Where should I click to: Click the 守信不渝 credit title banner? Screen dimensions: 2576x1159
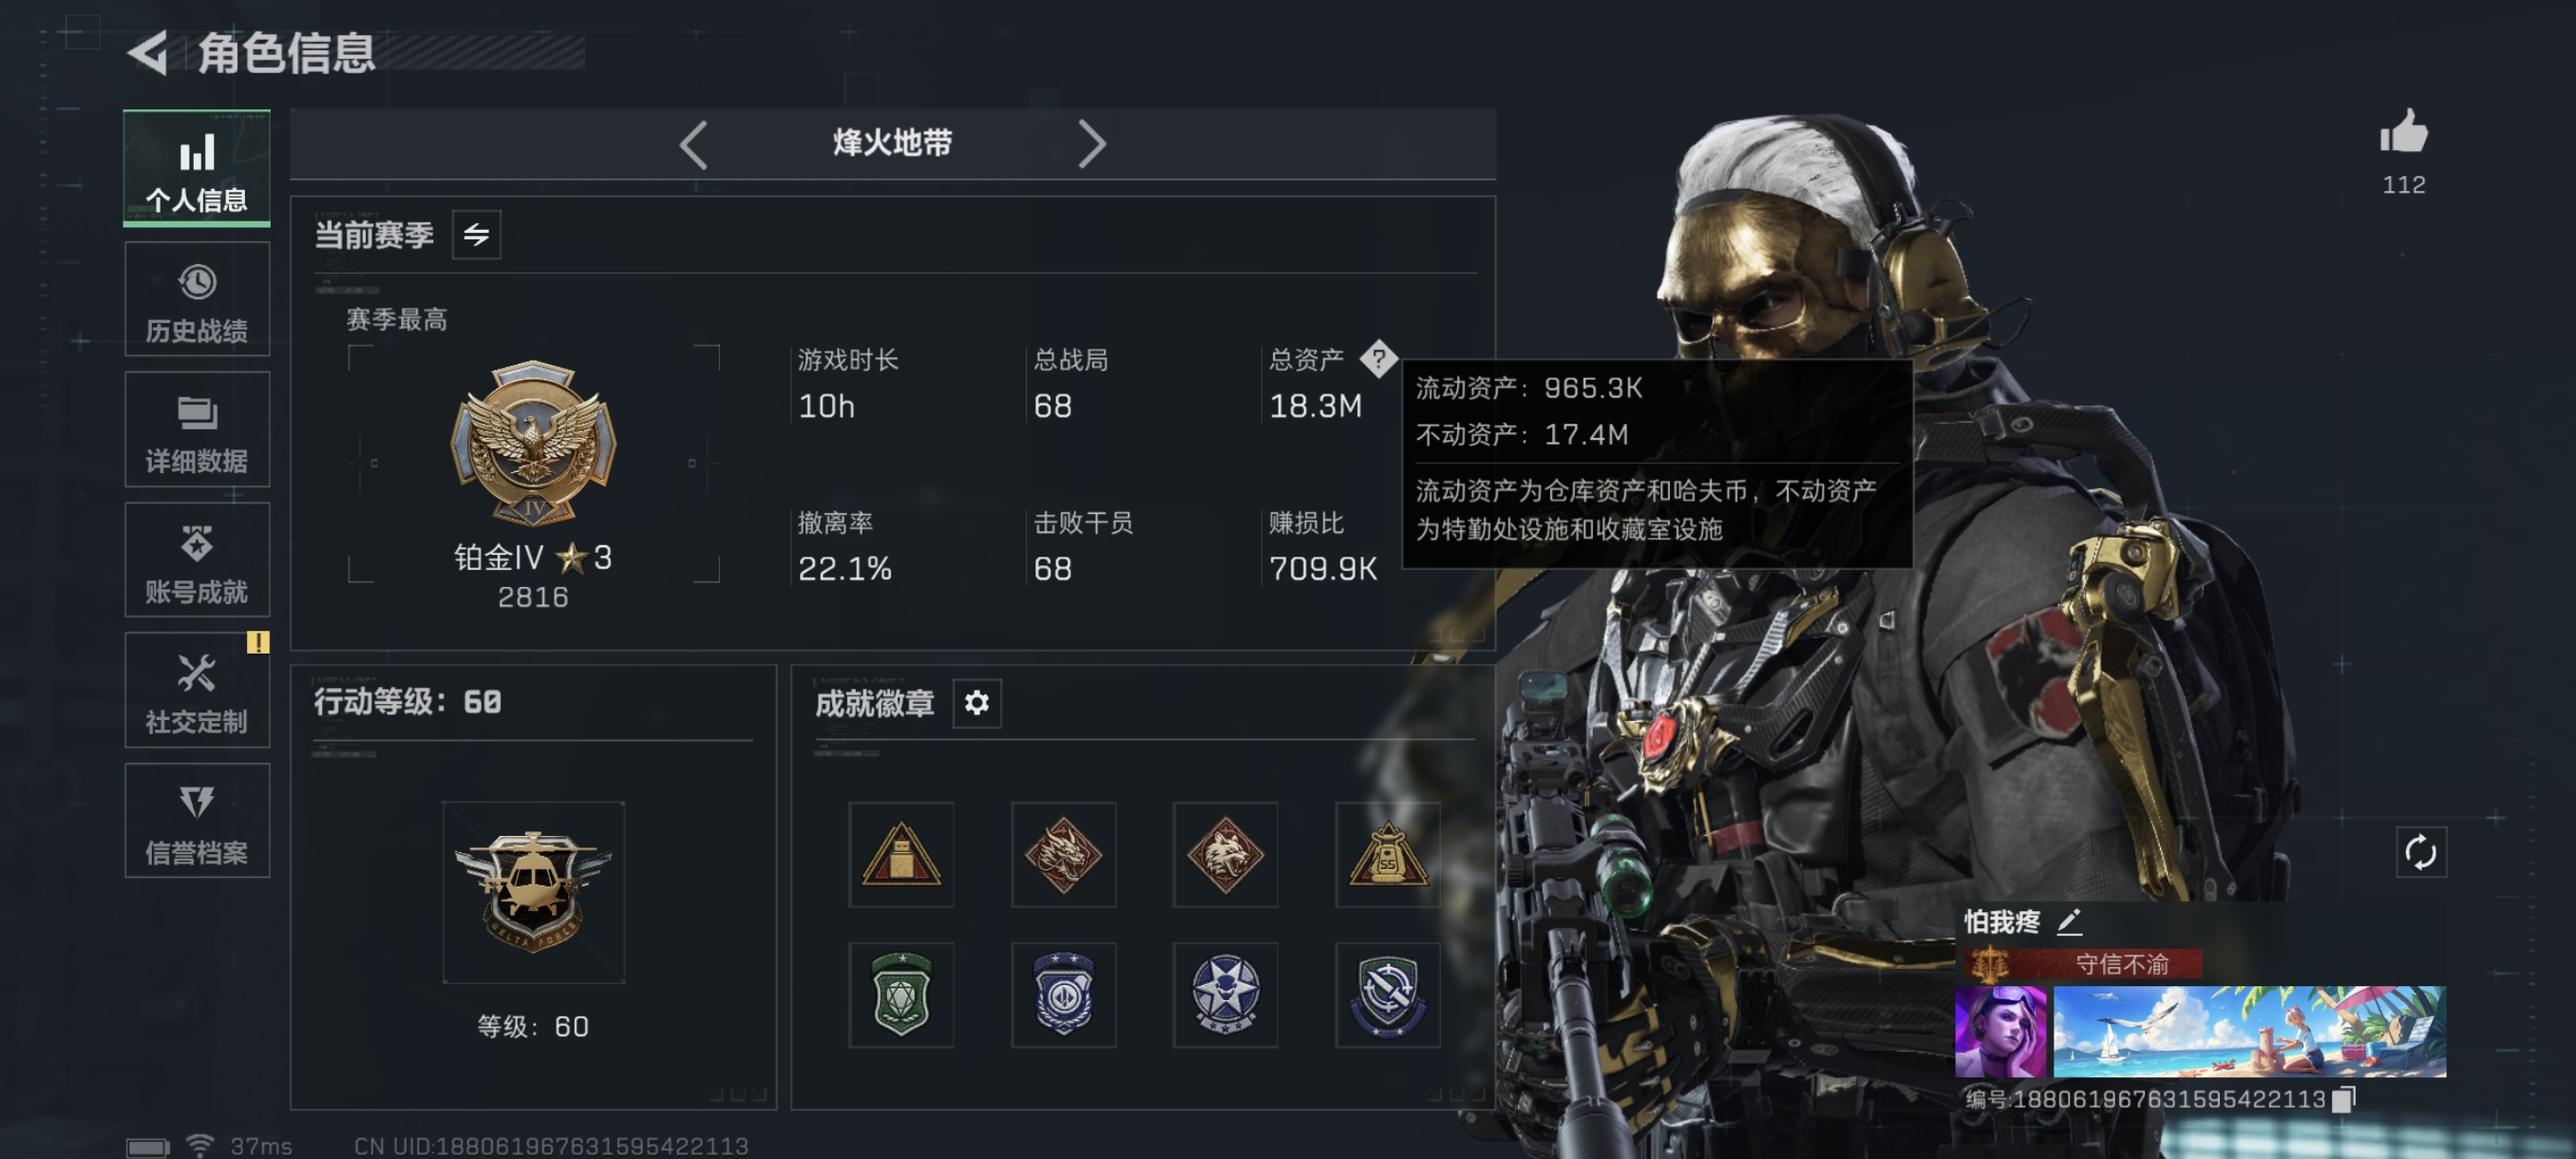point(2082,964)
